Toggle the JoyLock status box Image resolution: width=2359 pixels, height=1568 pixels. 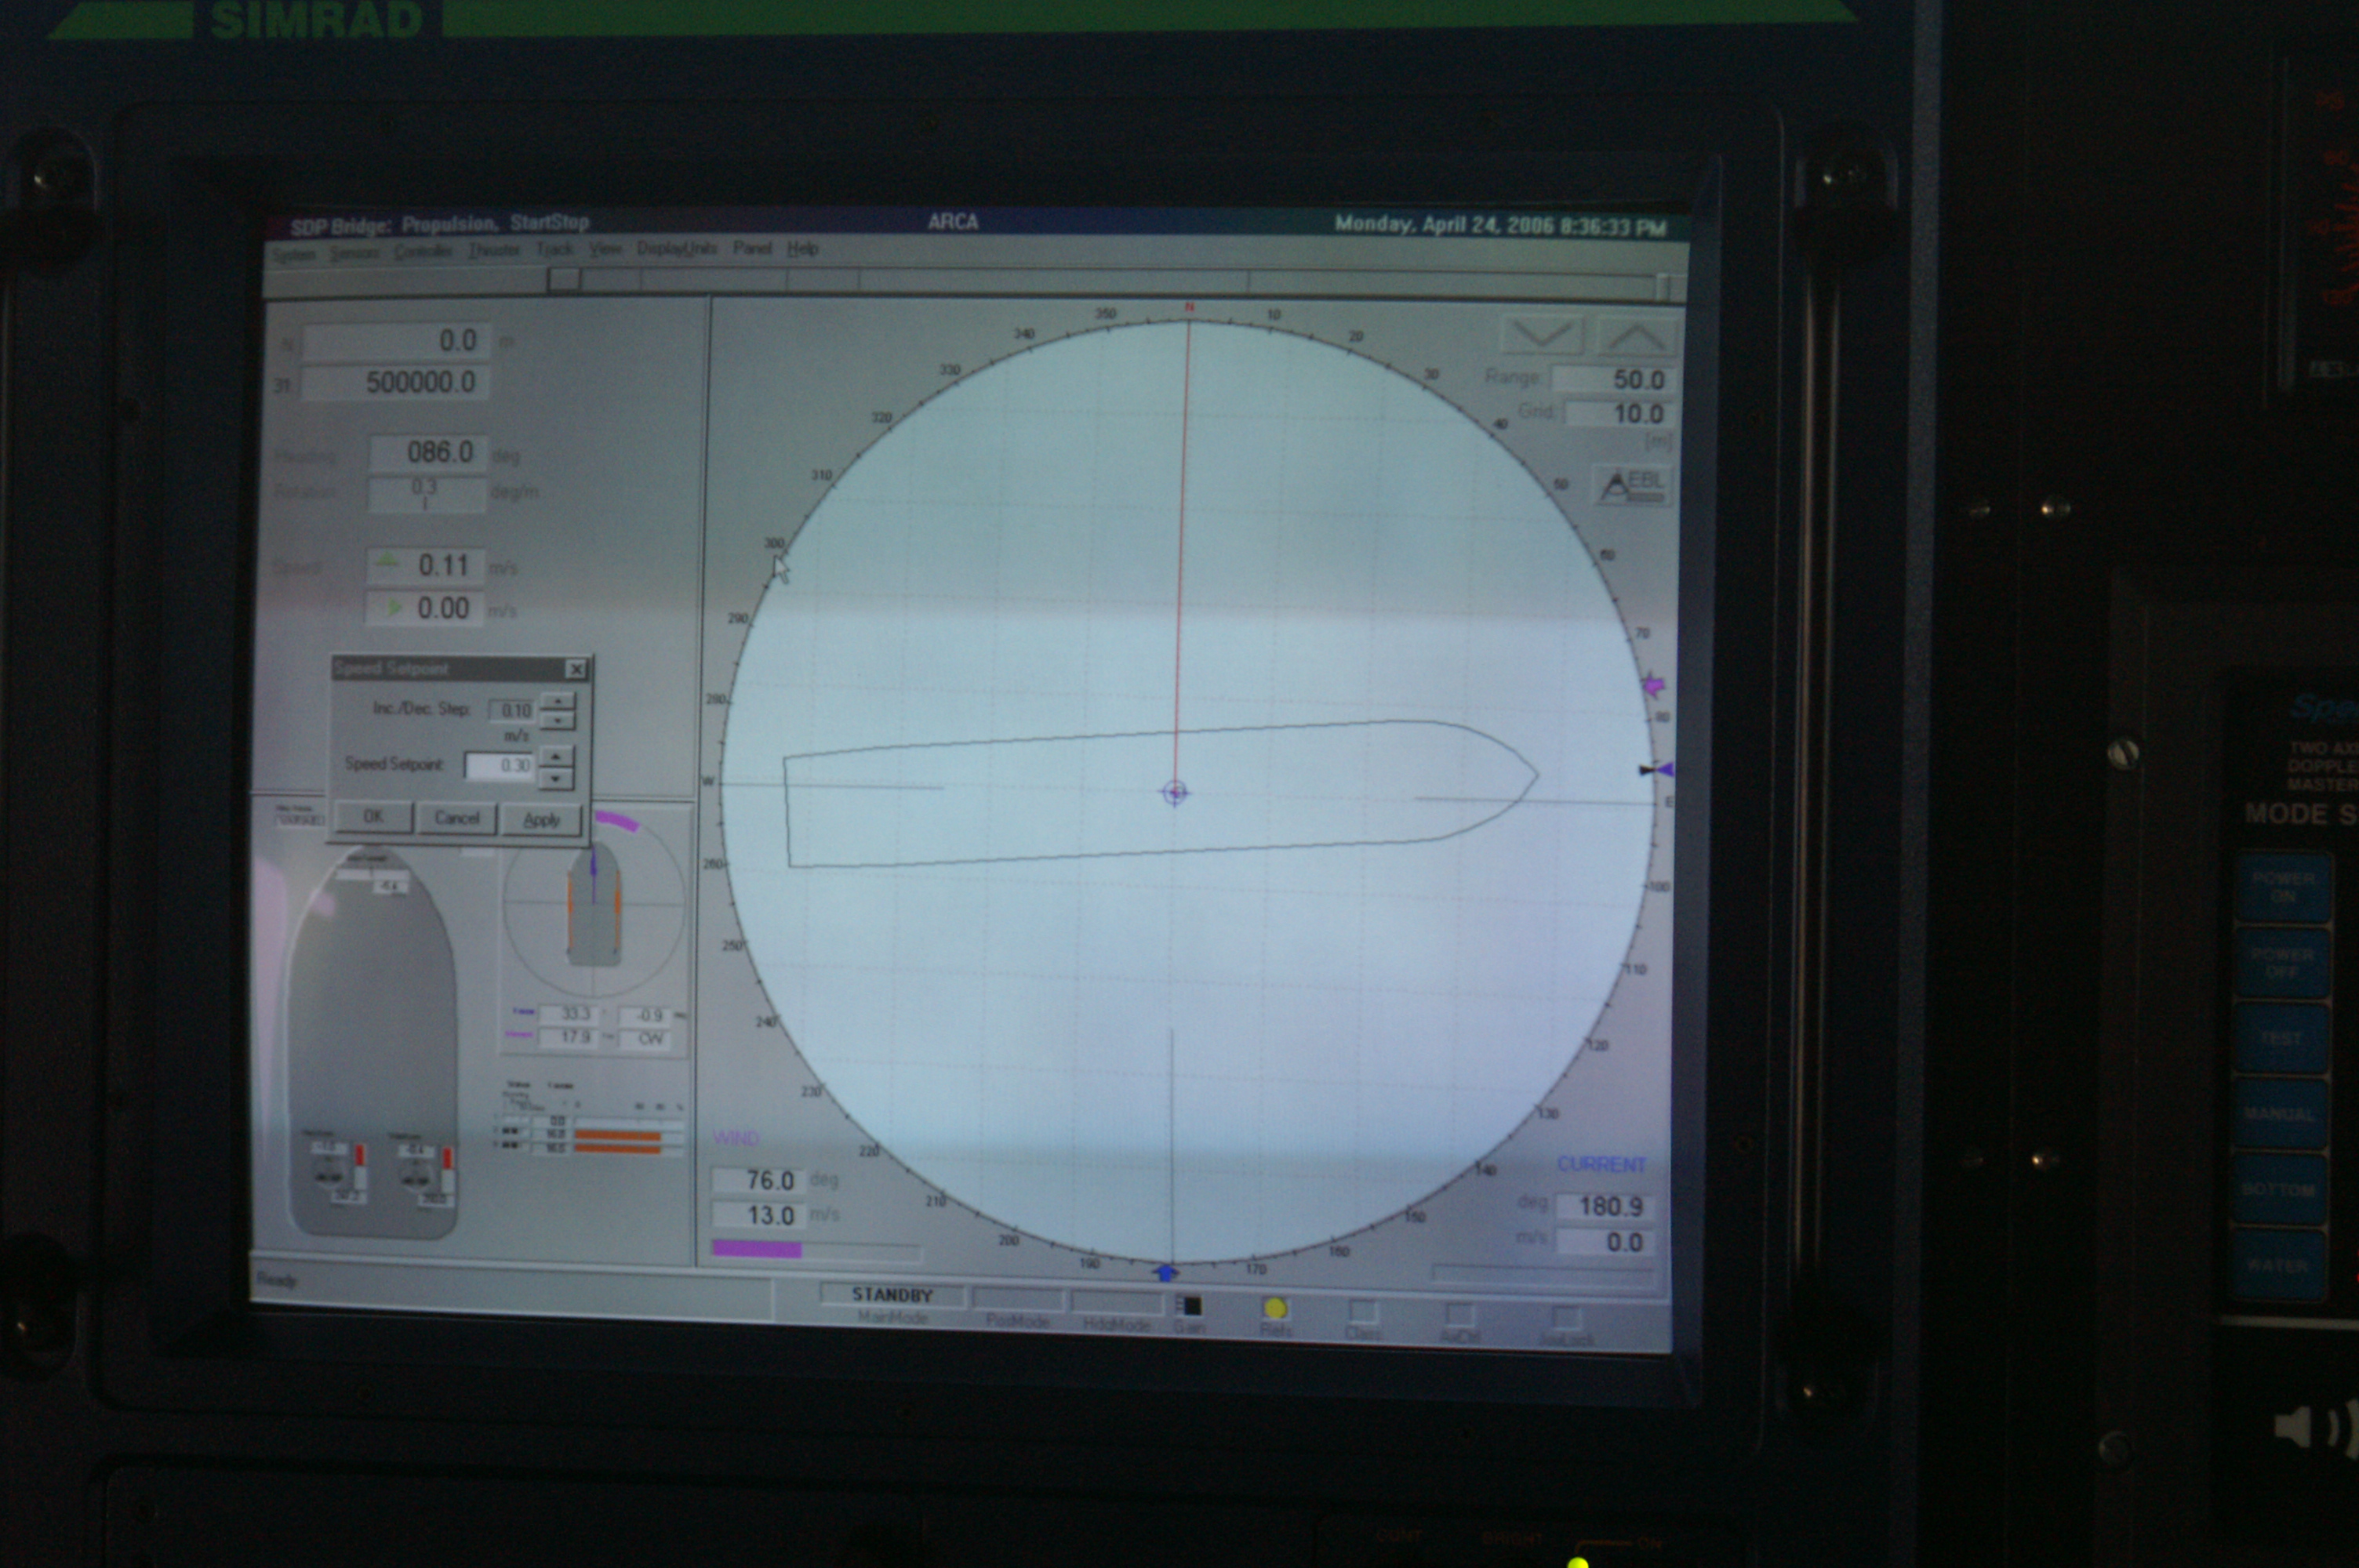point(1565,1317)
